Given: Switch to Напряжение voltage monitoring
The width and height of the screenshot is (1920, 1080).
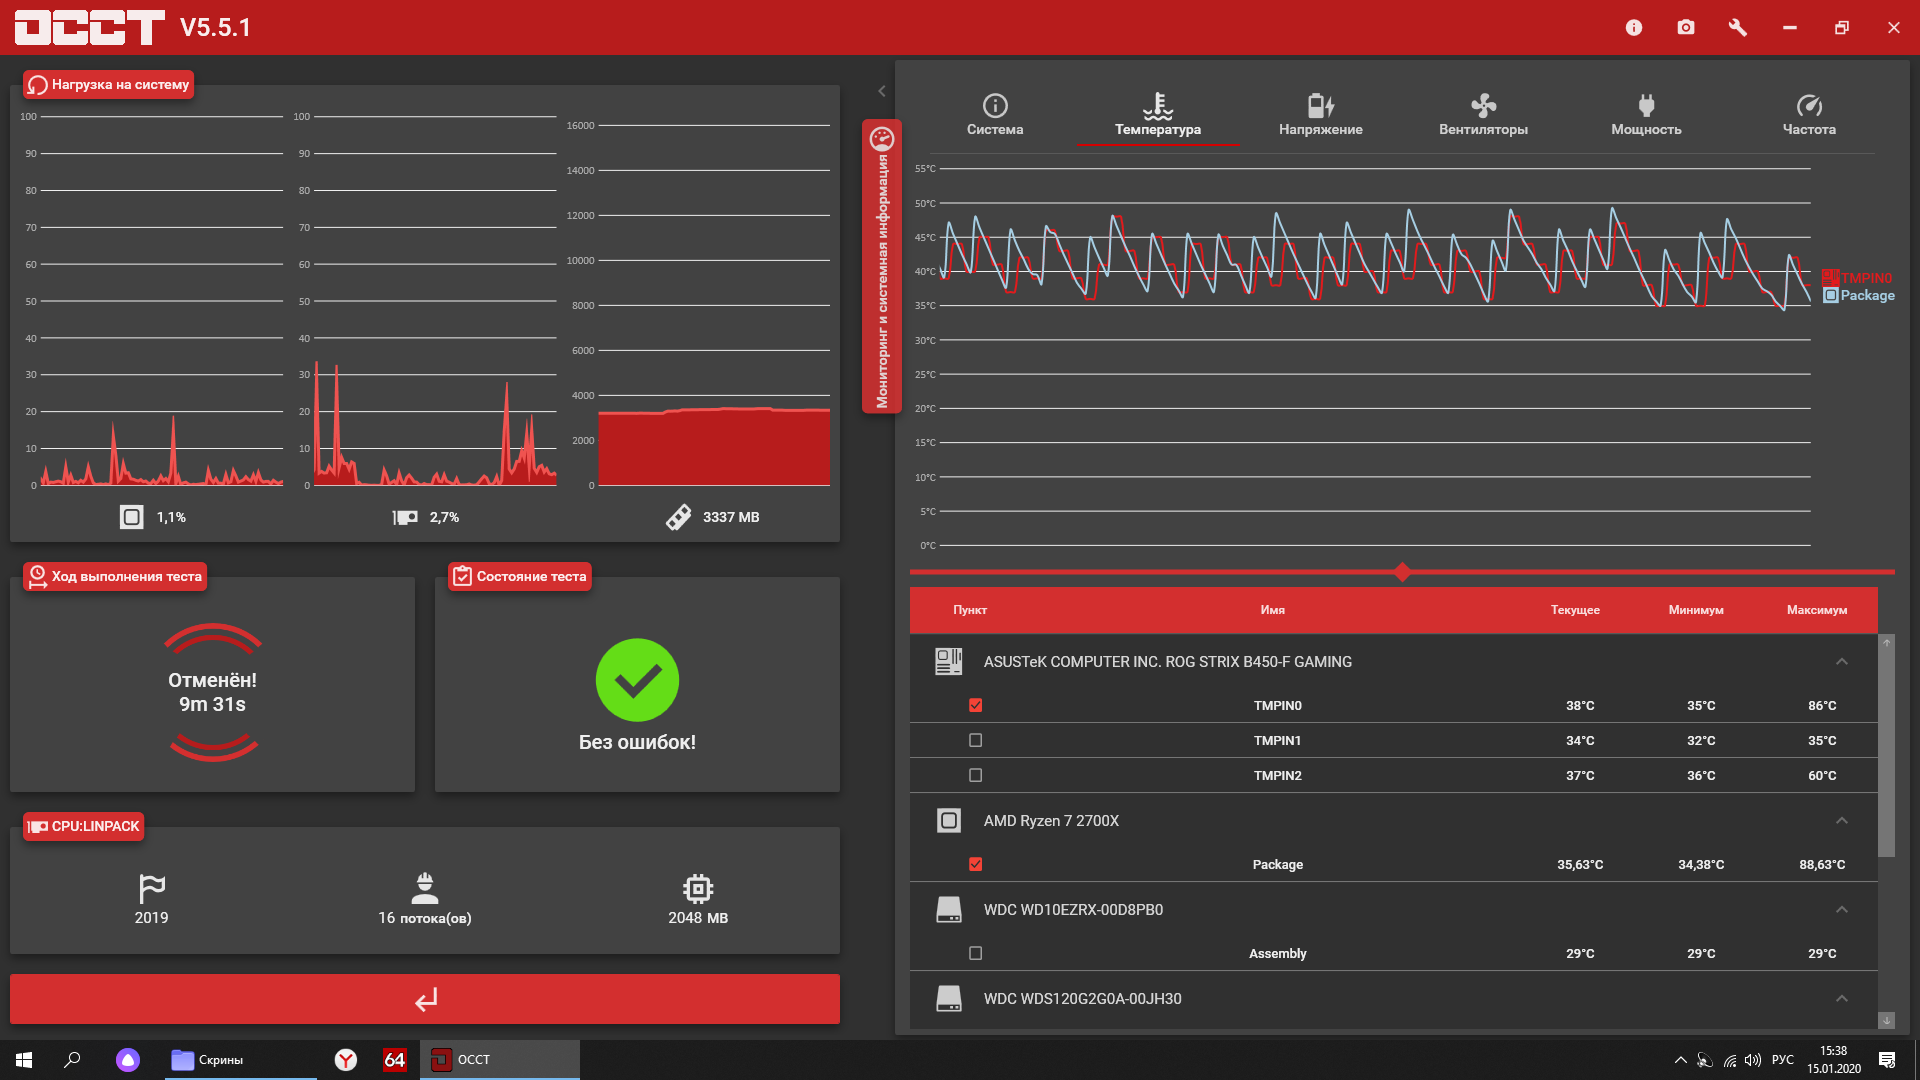Looking at the screenshot, I should point(1320,114).
